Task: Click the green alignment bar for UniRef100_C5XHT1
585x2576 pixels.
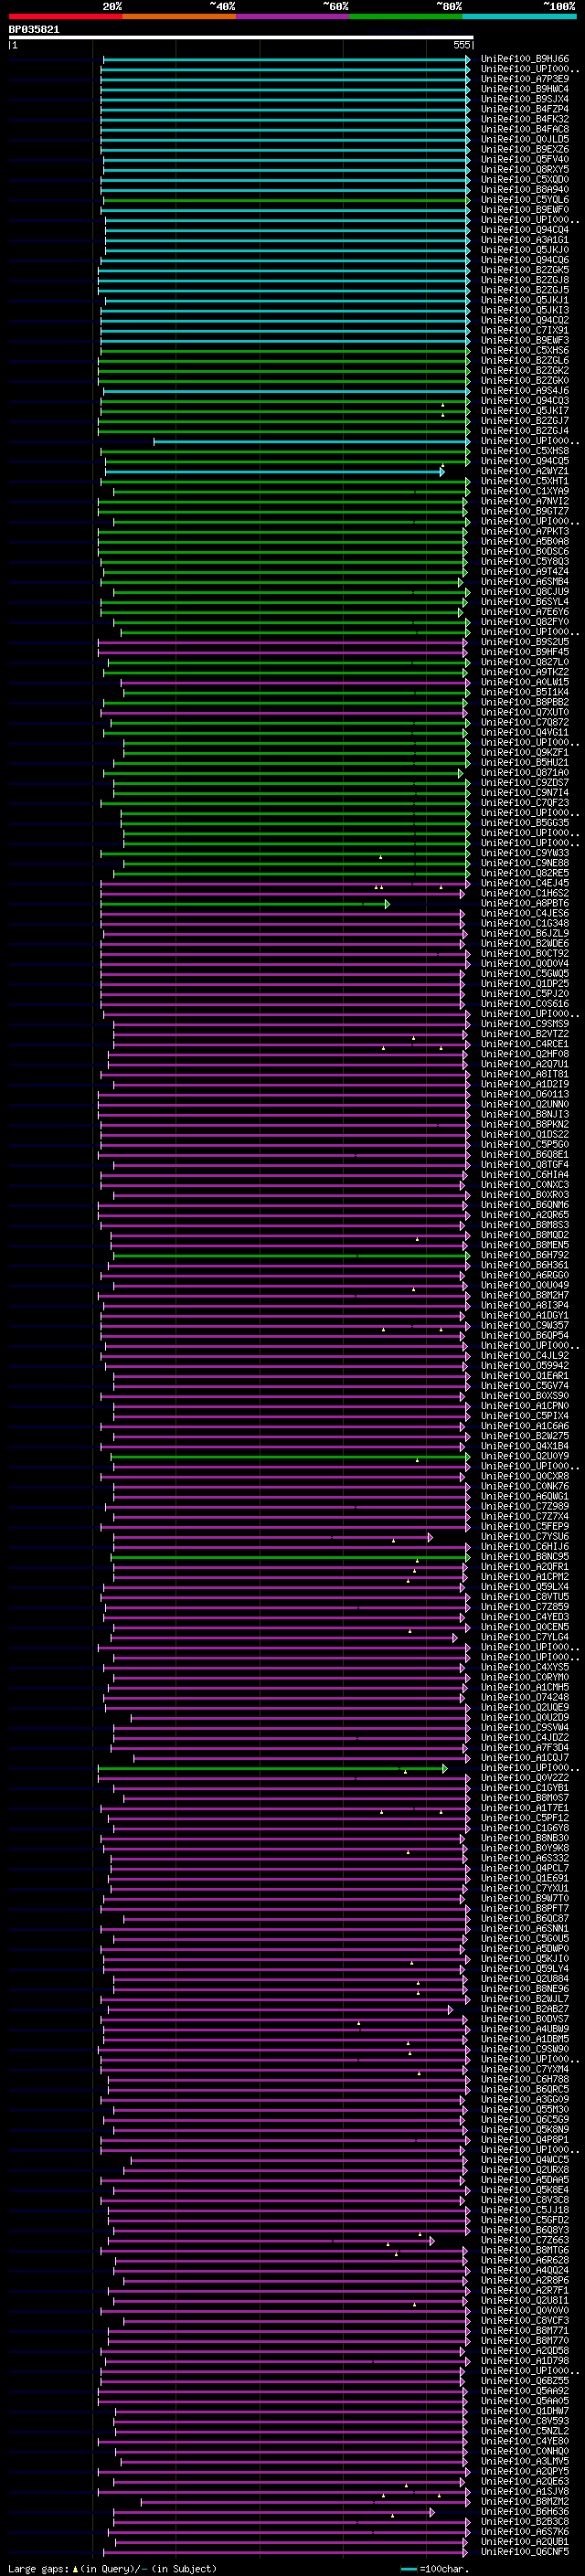Action: 288,481
